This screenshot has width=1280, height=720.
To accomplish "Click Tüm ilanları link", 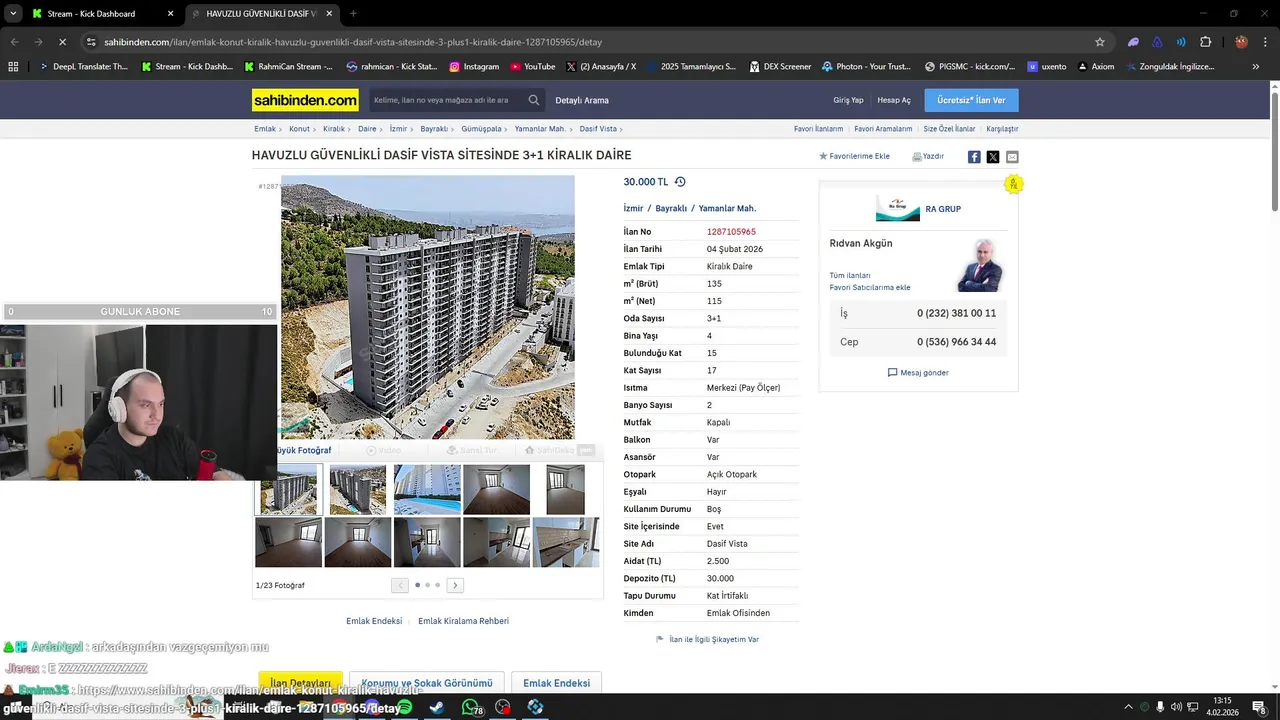I will (x=850, y=275).
